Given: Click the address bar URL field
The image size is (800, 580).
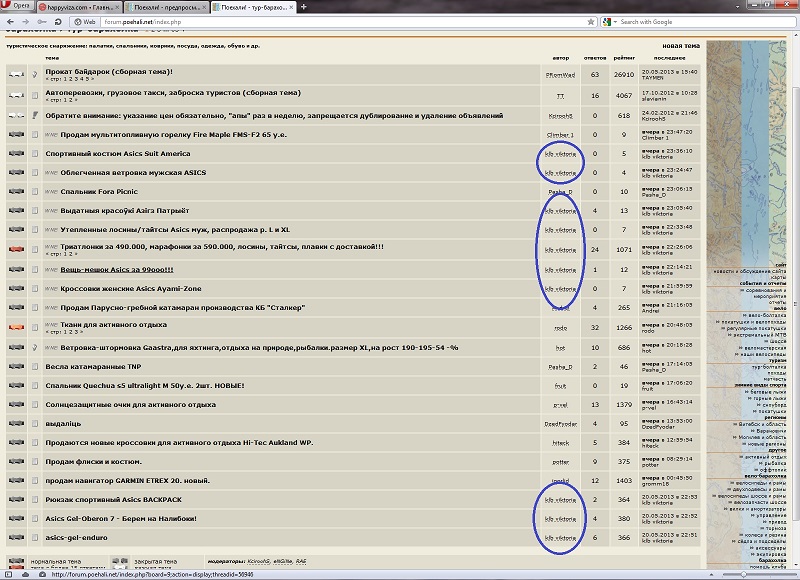Looking at the screenshot, I should [x=342, y=22].
